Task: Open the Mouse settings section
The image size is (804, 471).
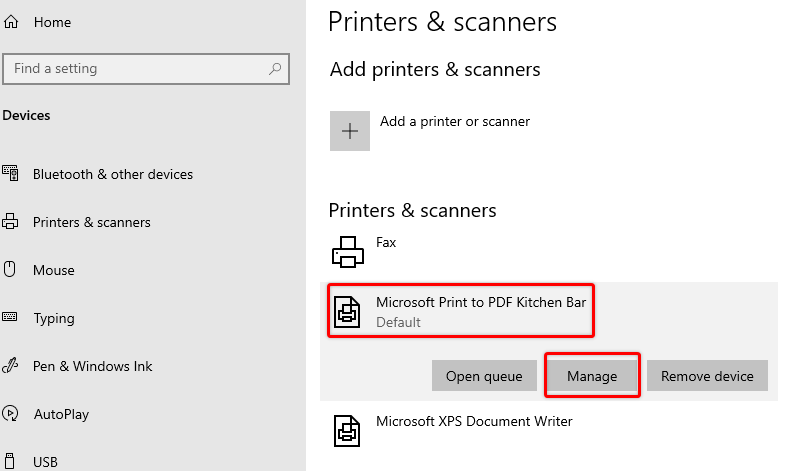Action: click(54, 270)
